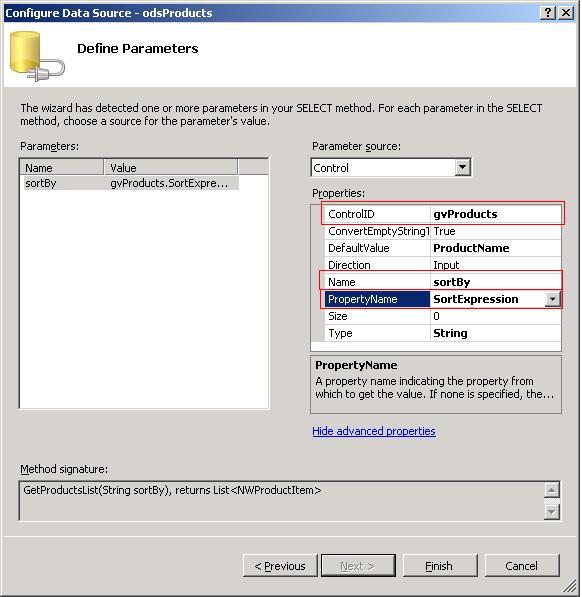Select the Size property row
The height and width of the screenshot is (597, 582).
click(x=443, y=316)
